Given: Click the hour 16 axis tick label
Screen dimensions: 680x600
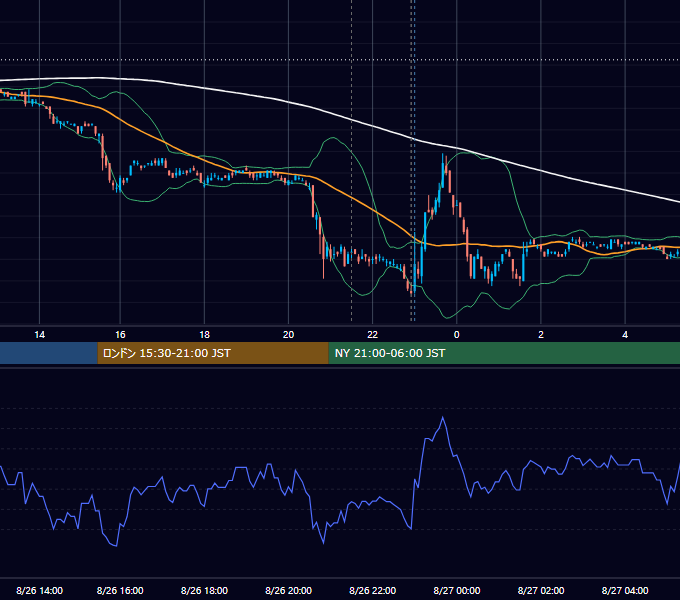Looking at the screenshot, I should point(120,335).
